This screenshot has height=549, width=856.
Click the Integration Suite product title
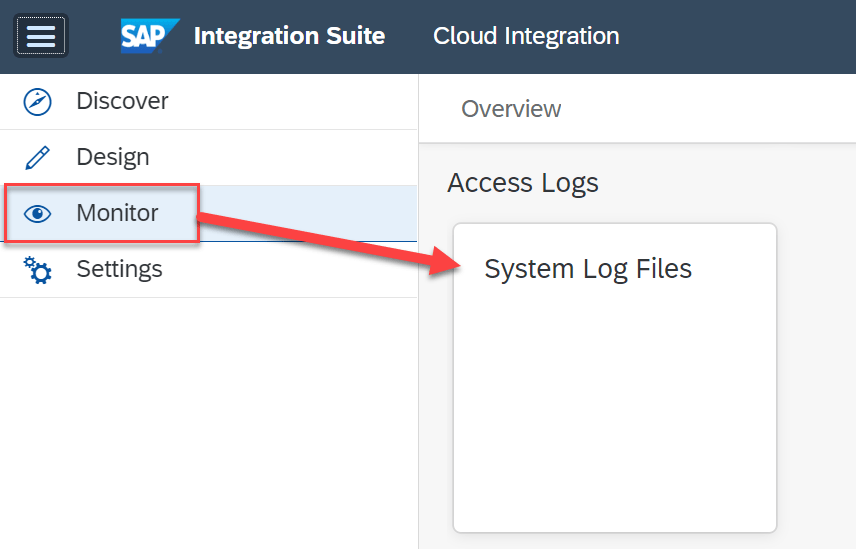pos(289,36)
